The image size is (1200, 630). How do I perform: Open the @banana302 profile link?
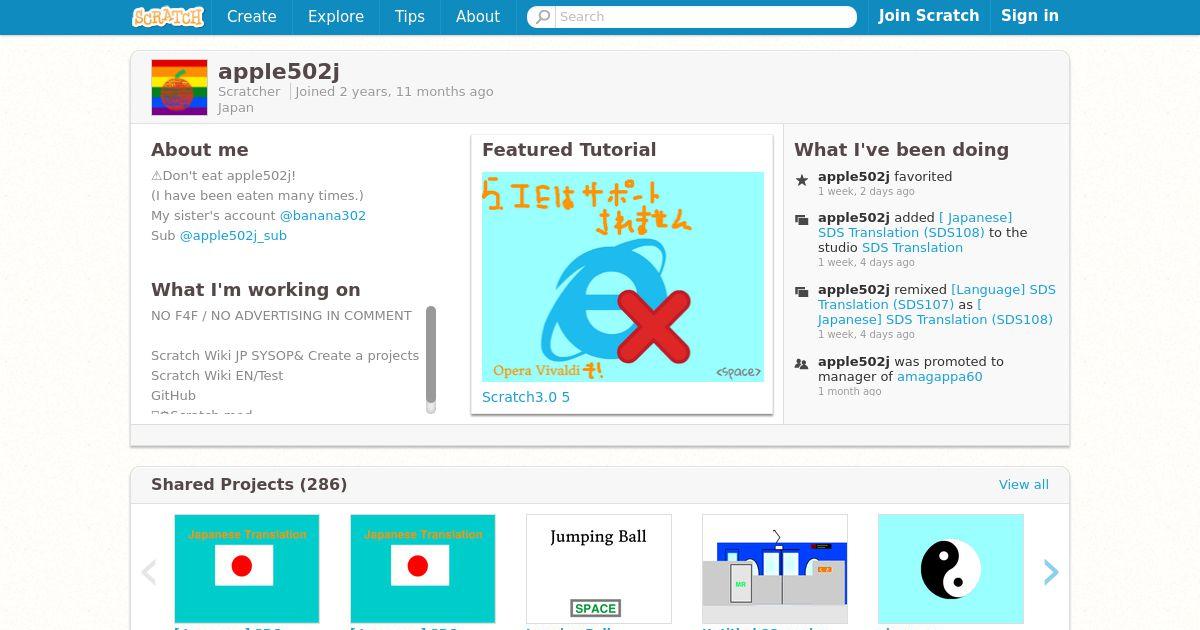pyautogui.click(x=323, y=216)
